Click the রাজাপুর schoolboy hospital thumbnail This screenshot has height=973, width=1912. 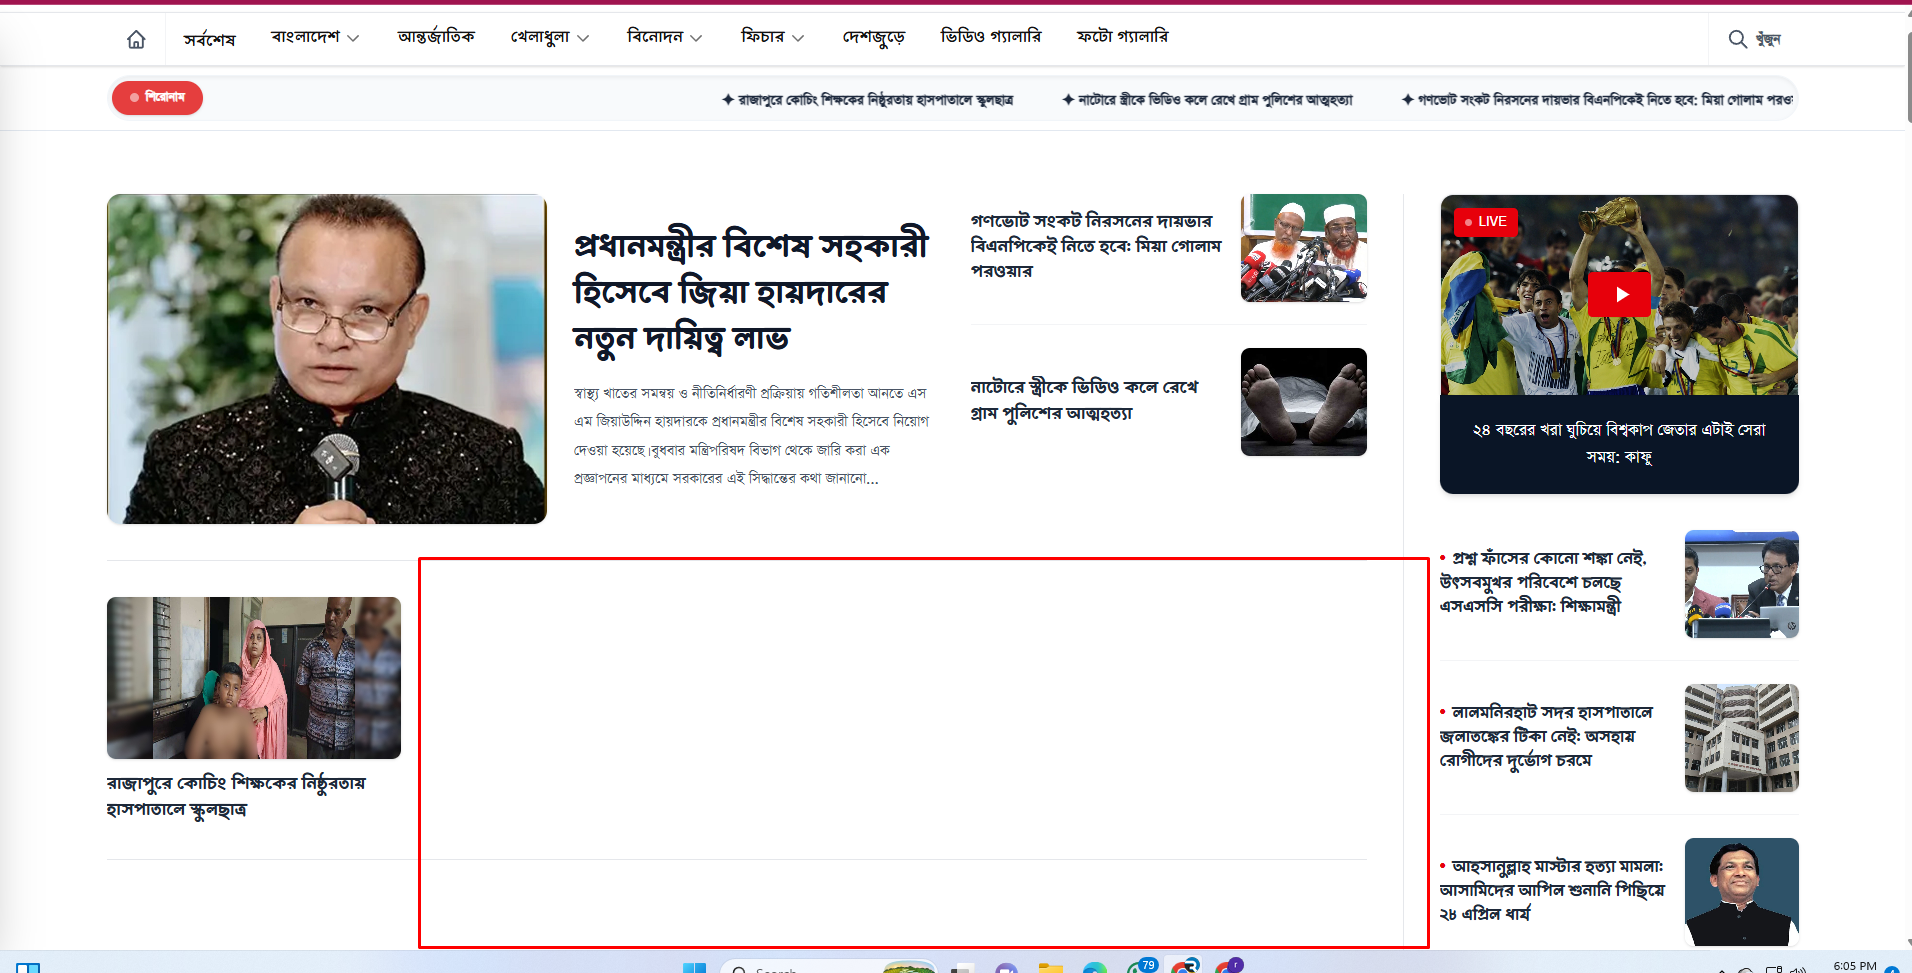pos(254,678)
